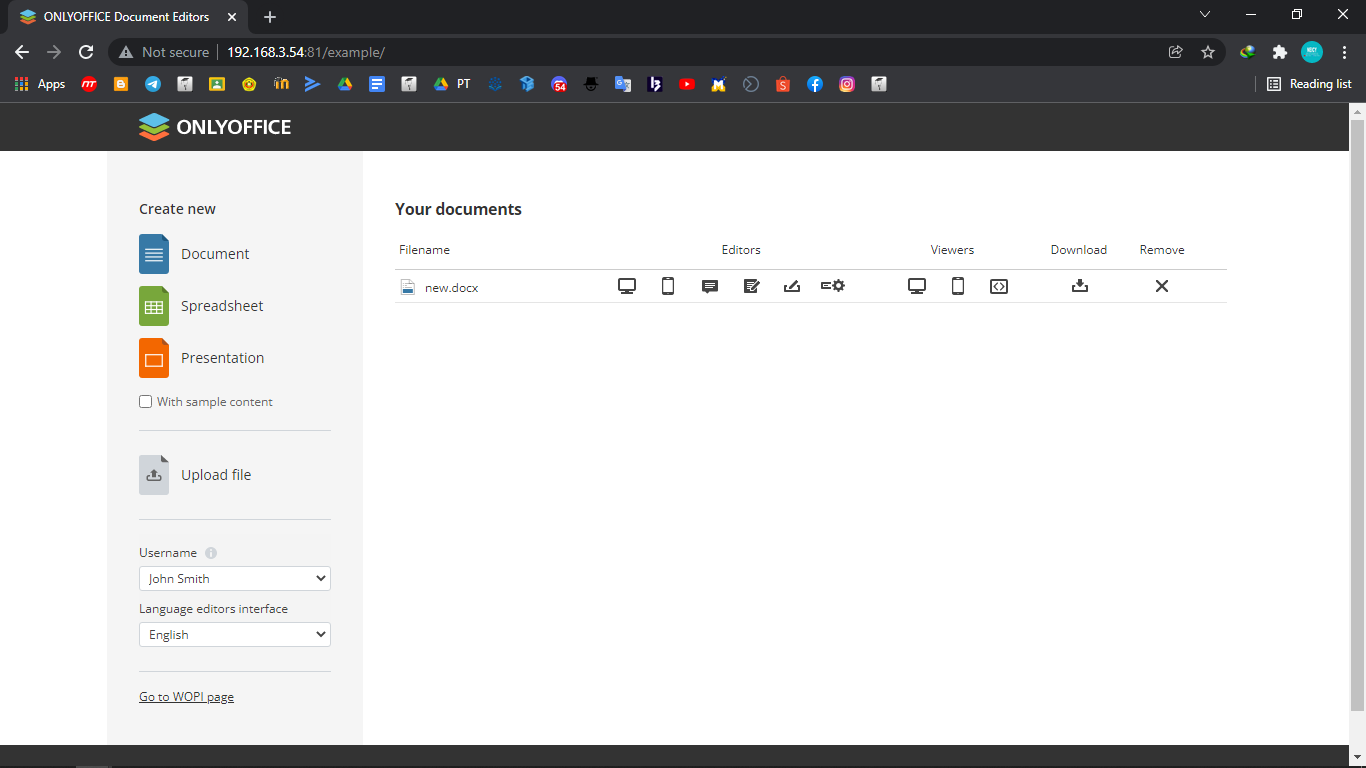
Task: Click the Viewers column header
Action: pos(952,250)
